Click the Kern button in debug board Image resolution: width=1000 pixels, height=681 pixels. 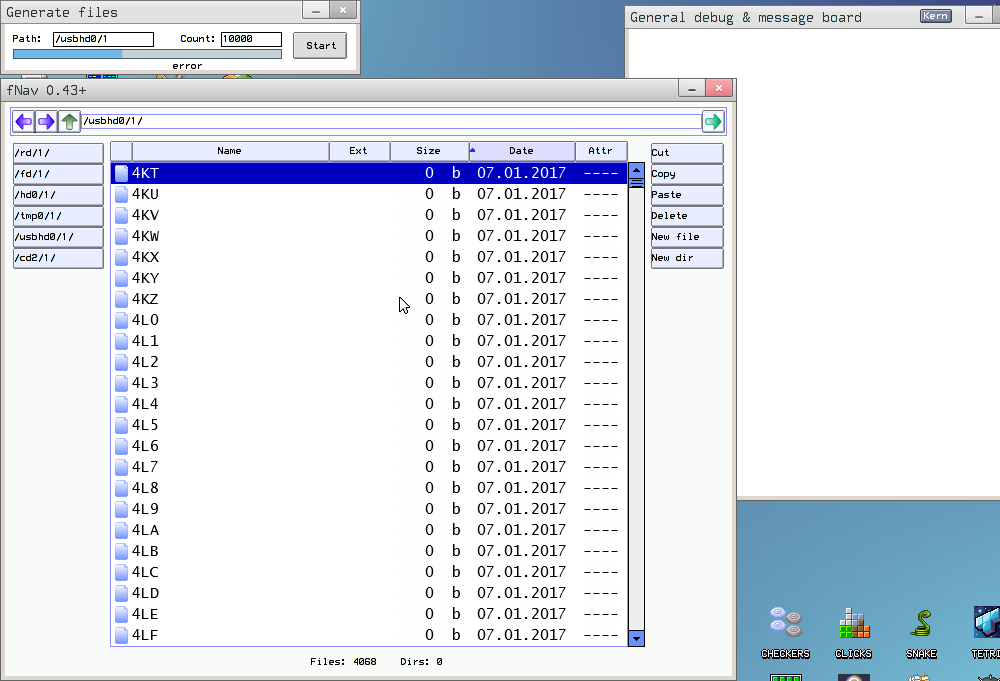coord(935,16)
